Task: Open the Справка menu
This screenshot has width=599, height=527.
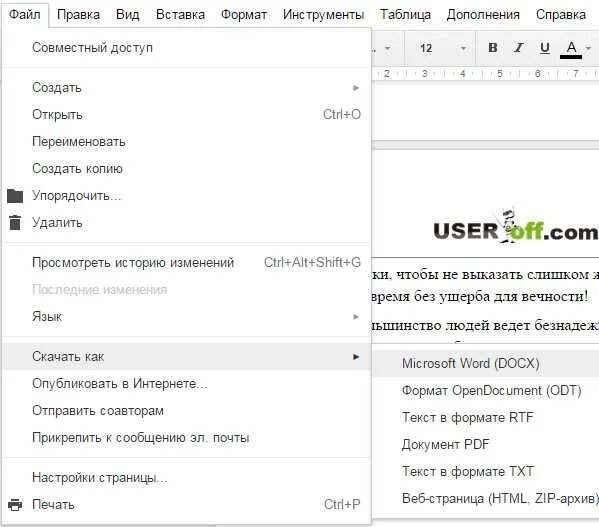Action: tap(561, 15)
